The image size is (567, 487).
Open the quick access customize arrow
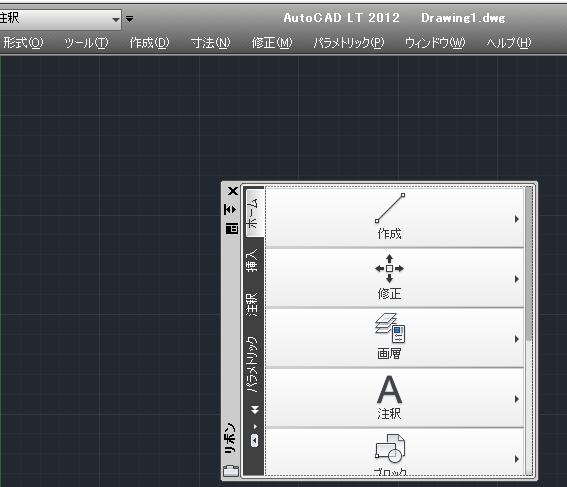129,18
